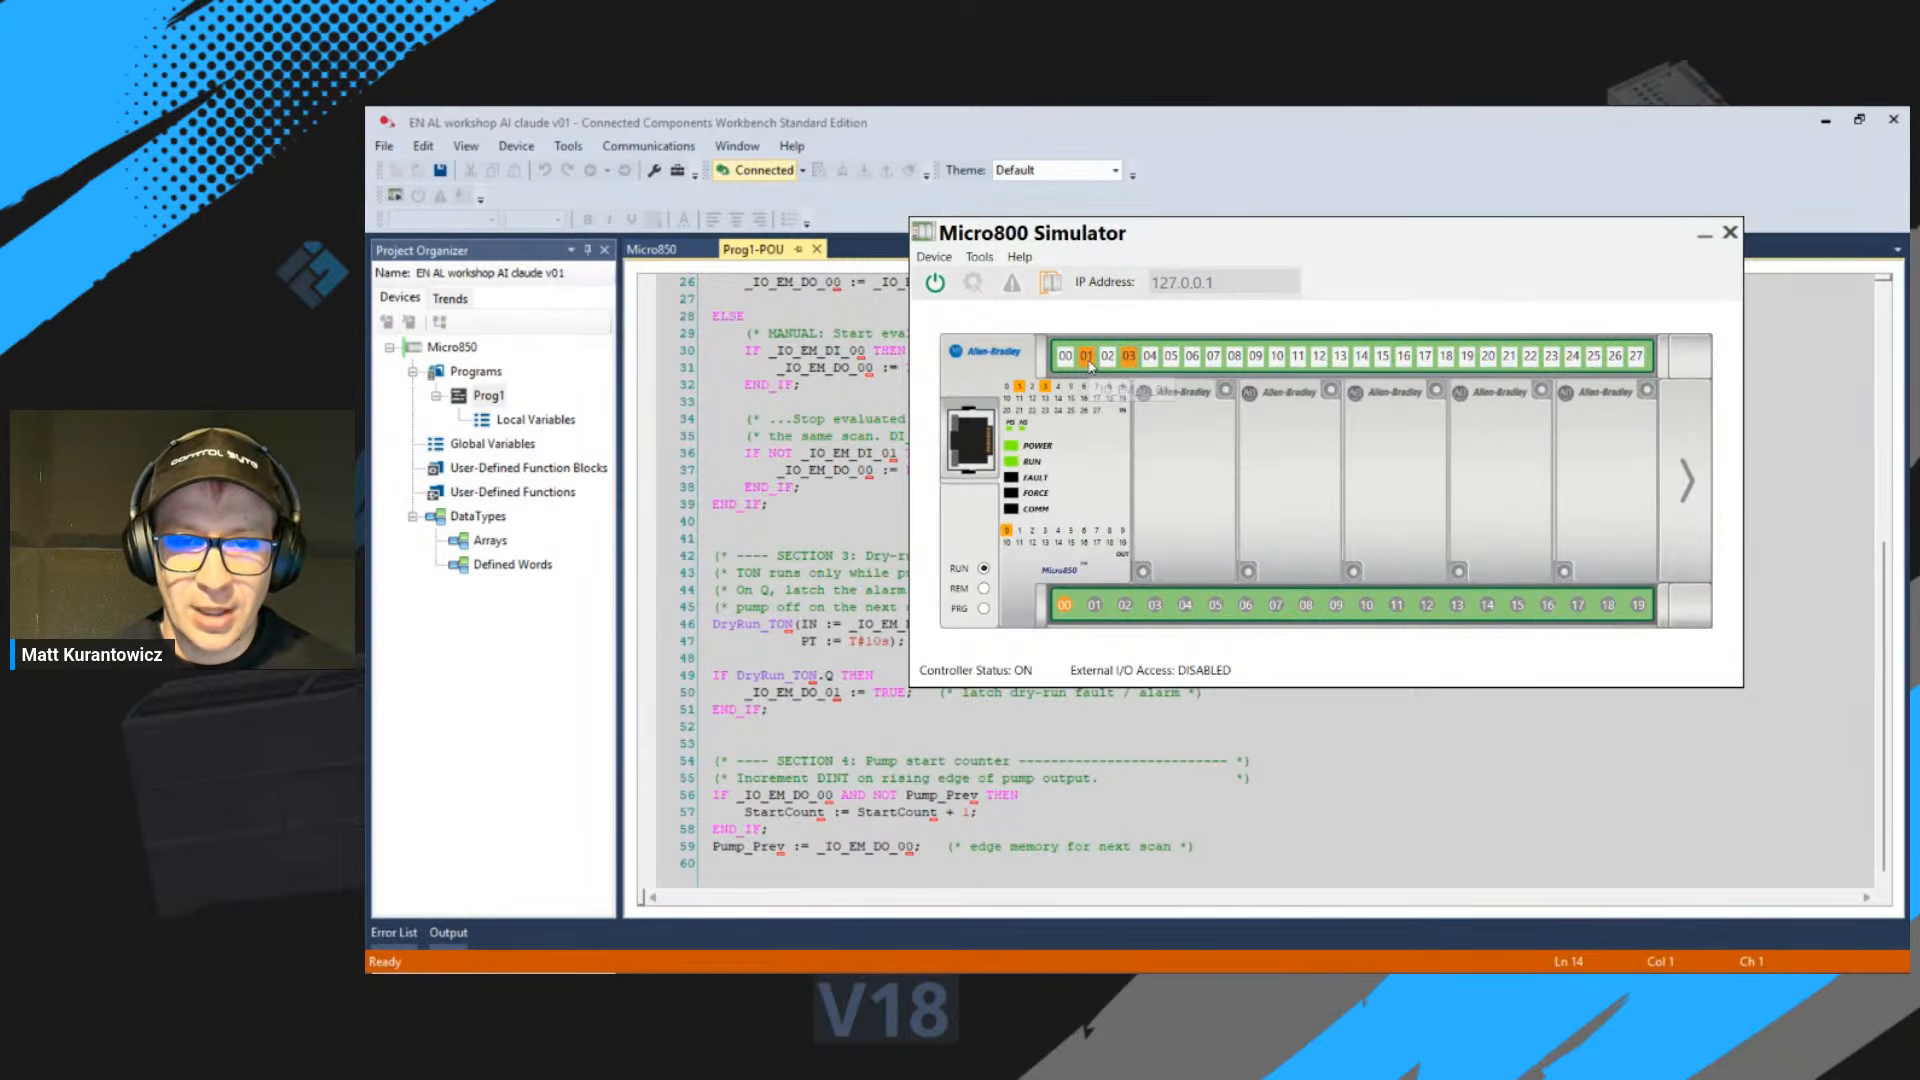Select the REM mode radio button
This screenshot has height=1080, width=1920.
point(983,588)
